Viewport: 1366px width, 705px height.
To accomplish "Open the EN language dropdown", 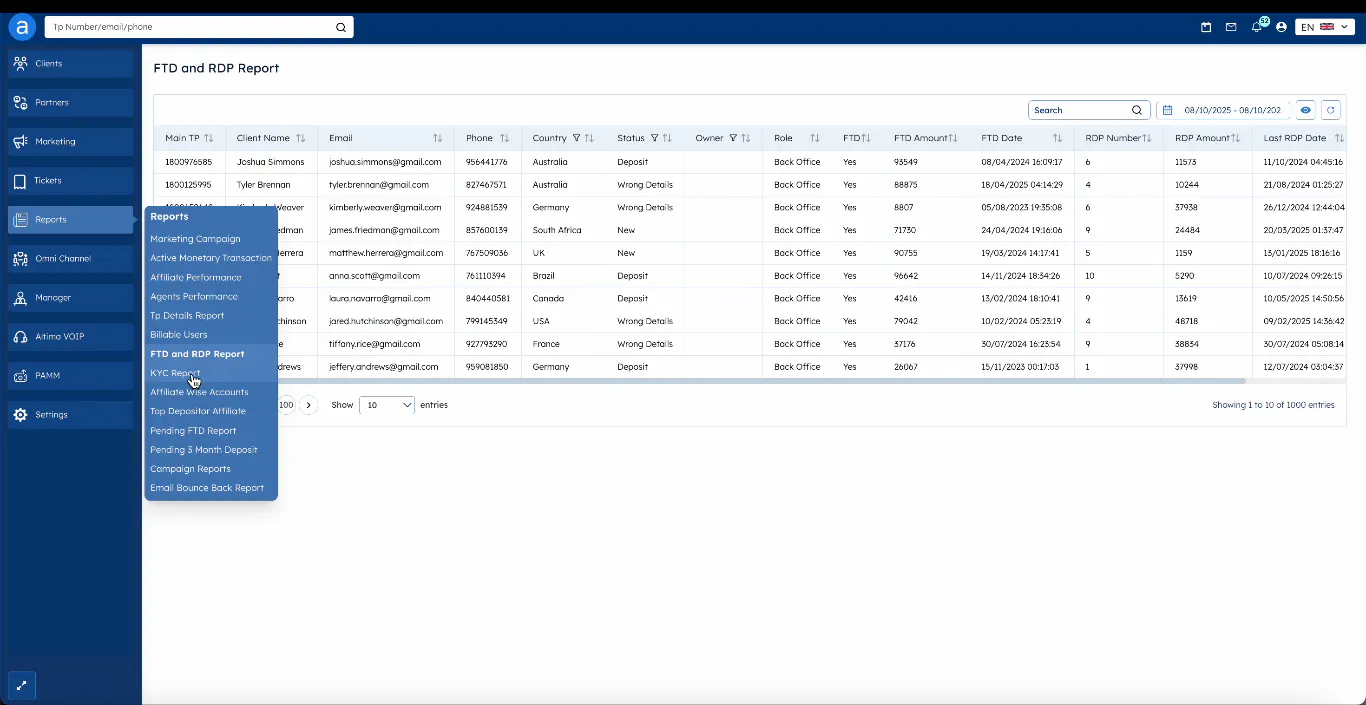I will click(x=1325, y=27).
